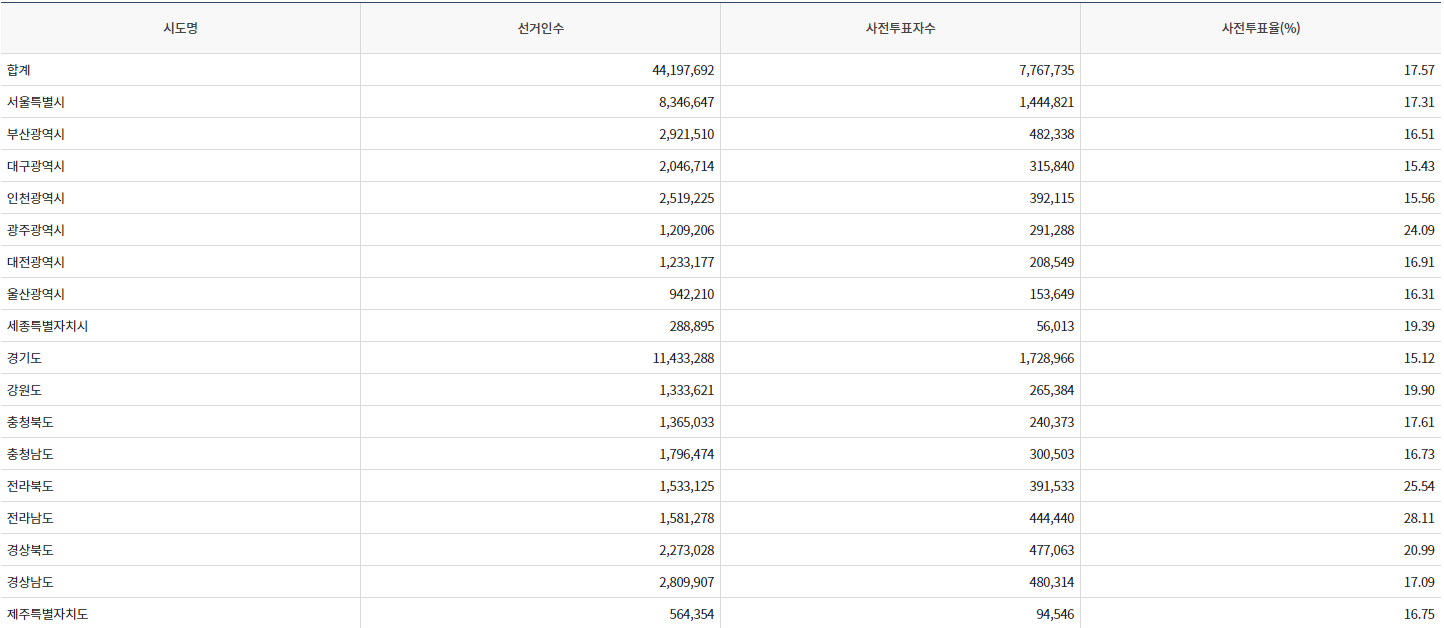Click 대구광역시 early voters 315,840
Image resolution: width=1444 pixels, height=628 pixels.
tap(1050, 166)
